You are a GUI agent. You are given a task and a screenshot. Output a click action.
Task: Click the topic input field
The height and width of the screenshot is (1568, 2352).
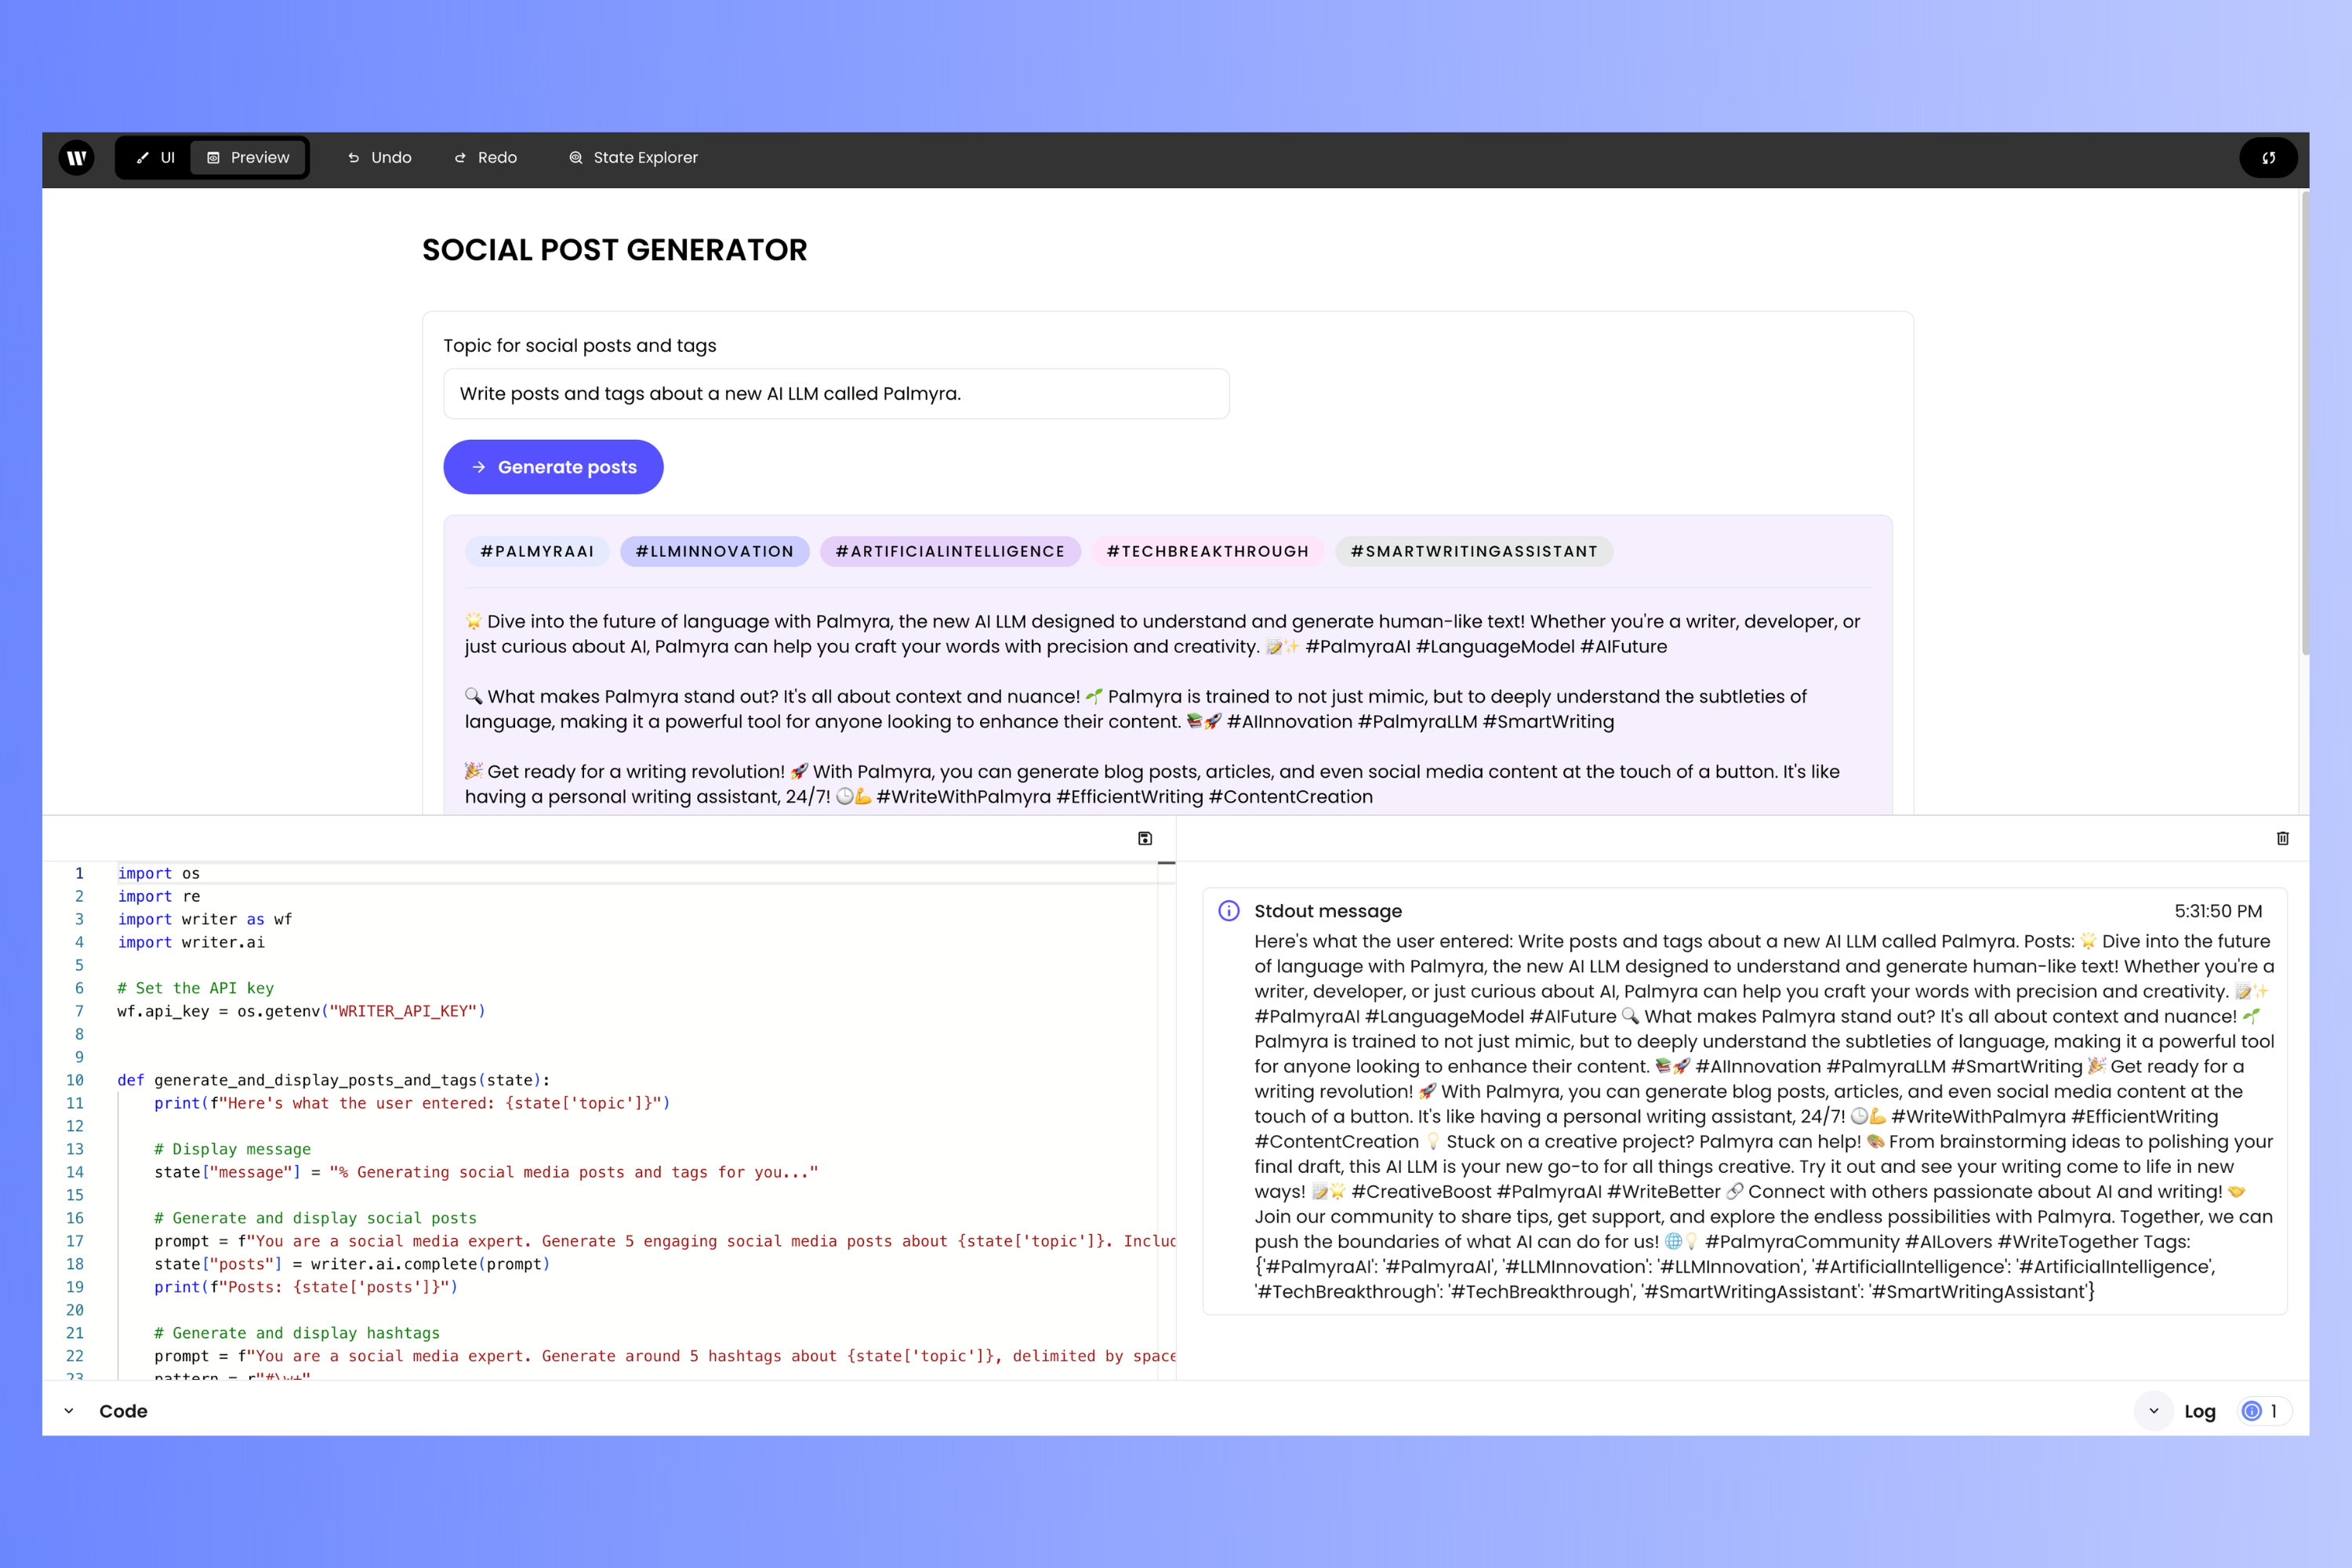(836, 394)
